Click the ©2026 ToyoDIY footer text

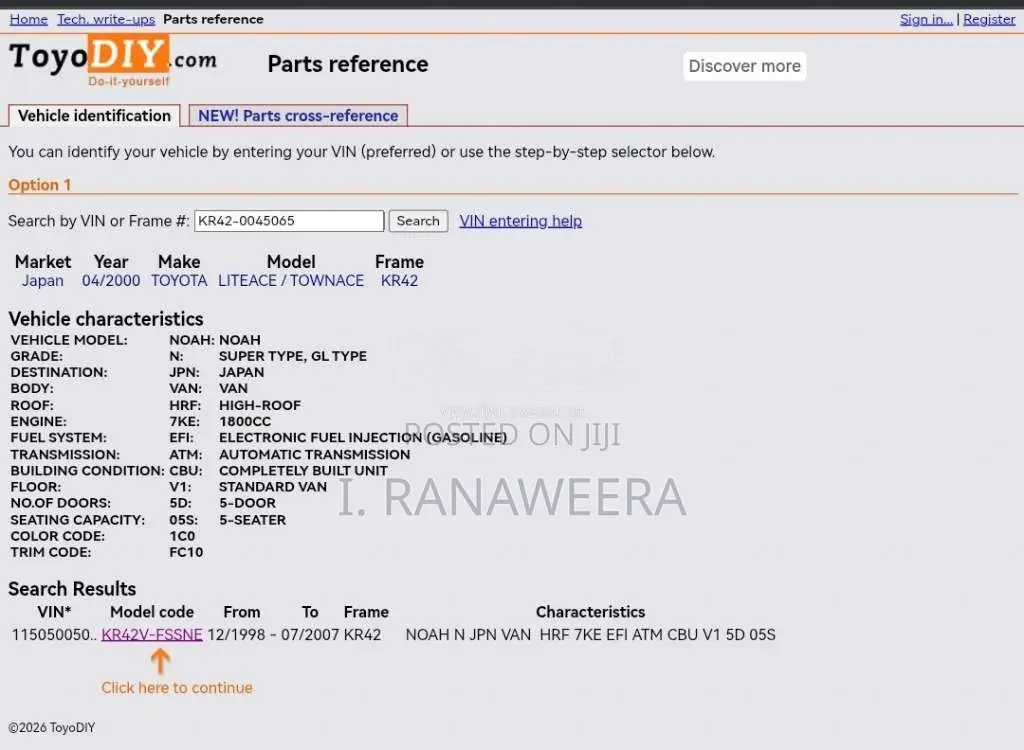click(x=52, y=727)
